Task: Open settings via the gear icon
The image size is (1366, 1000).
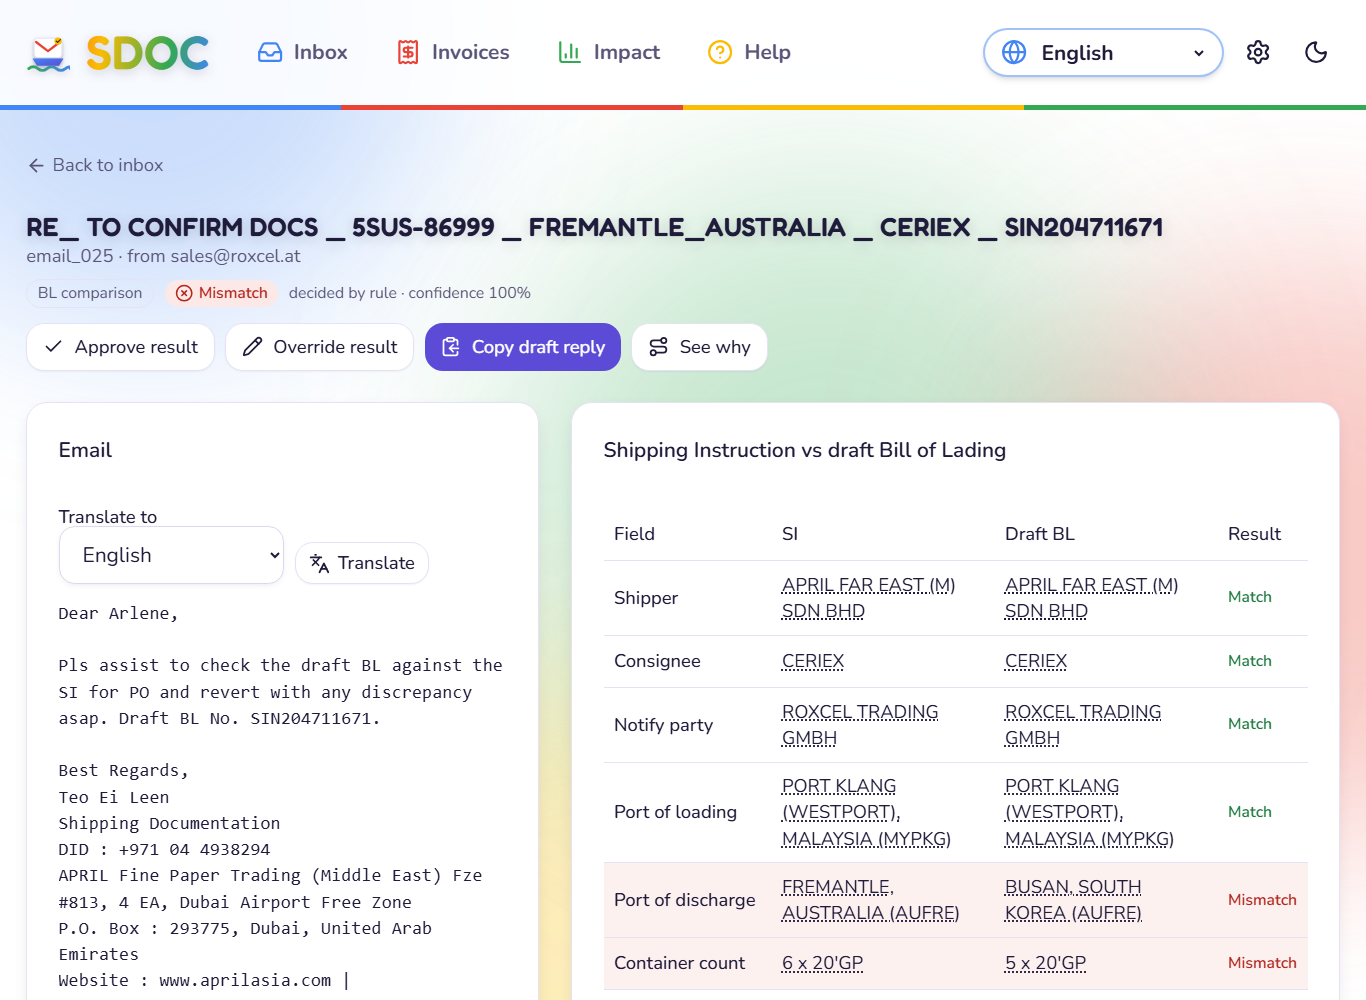Action: tap(1258, 52)
